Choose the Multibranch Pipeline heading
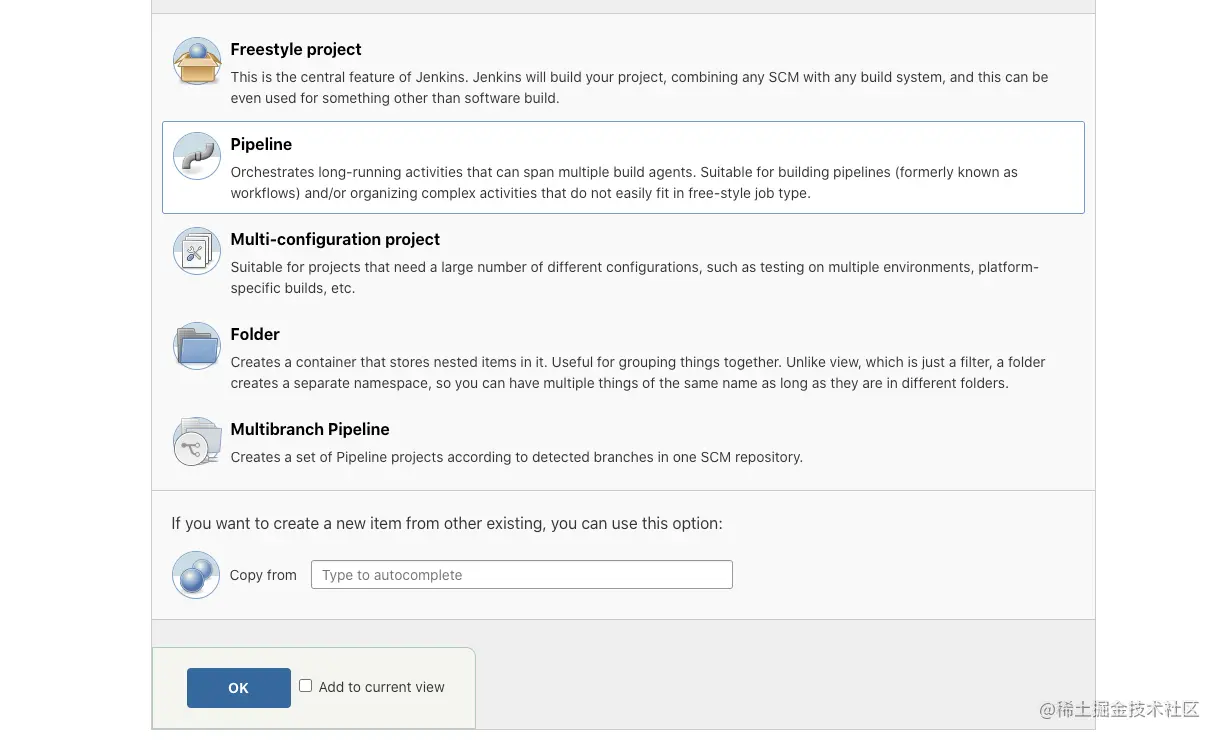The image size is (1221, 741). [310, 430]
